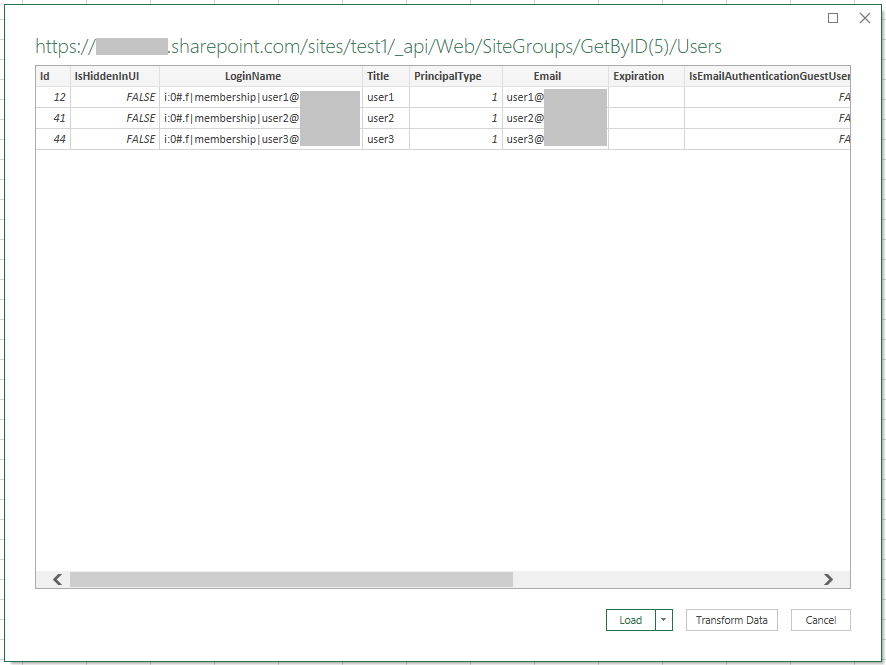Click the LoginName cell for user1
The image size is (886, 665).
click(260, 97)
